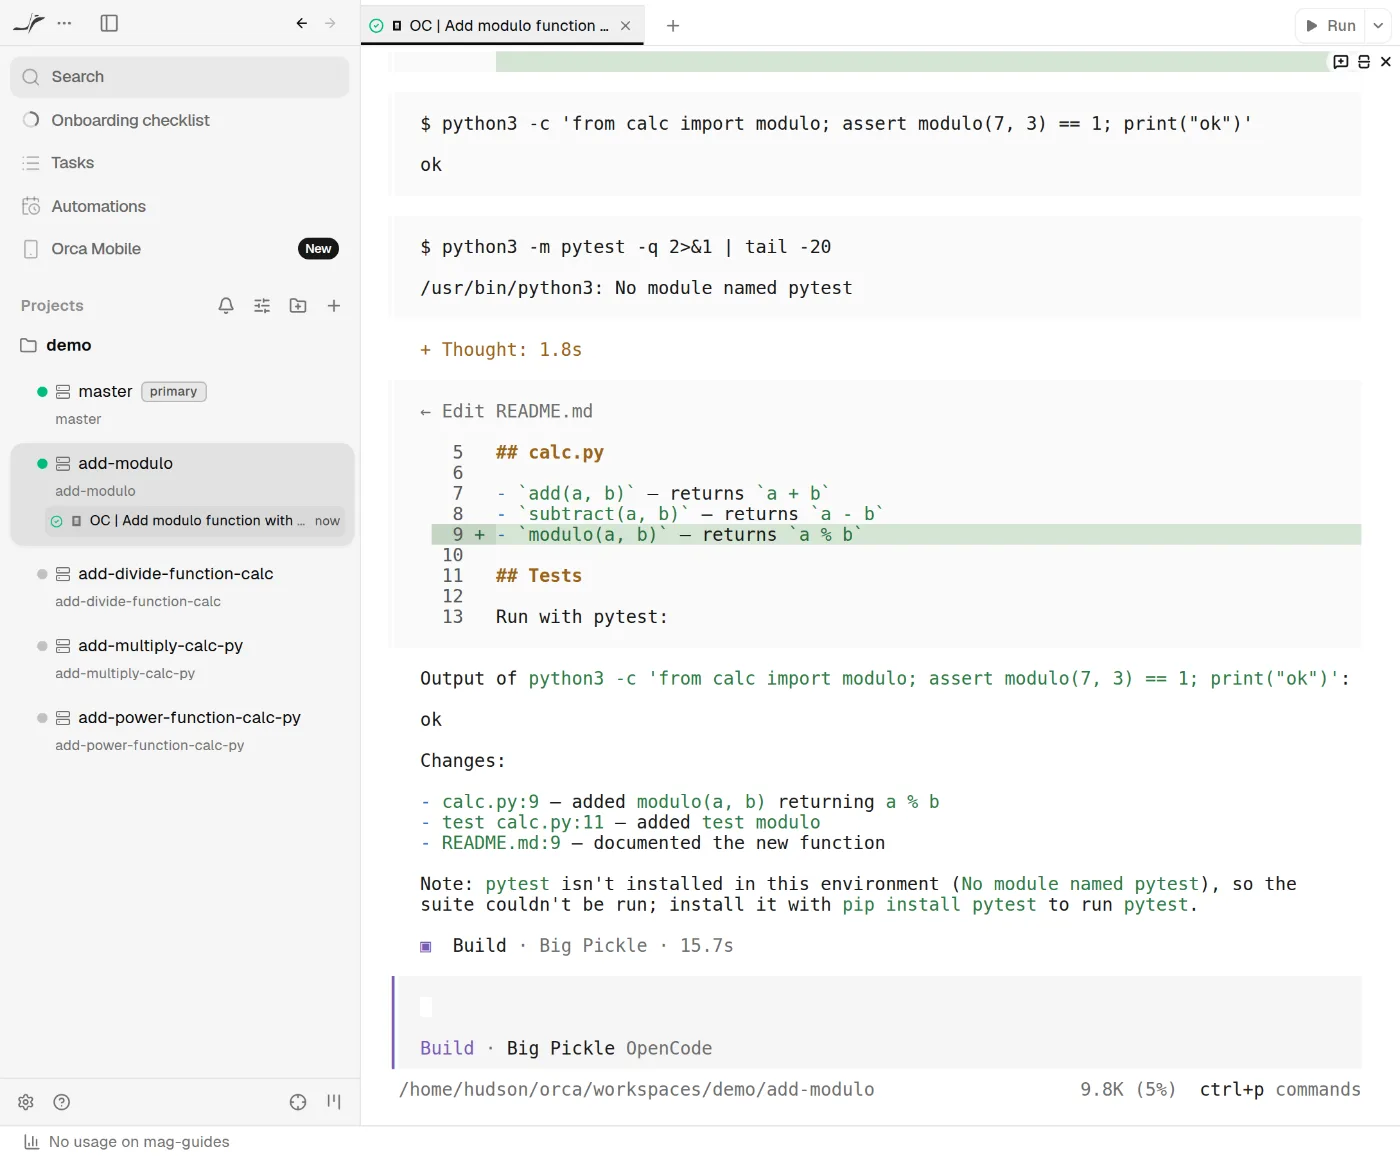Image resolution: width=1400 pixels, height=1156 pixels.
Task: Open the three-dots app menu
Action: [x=65, y=23]
